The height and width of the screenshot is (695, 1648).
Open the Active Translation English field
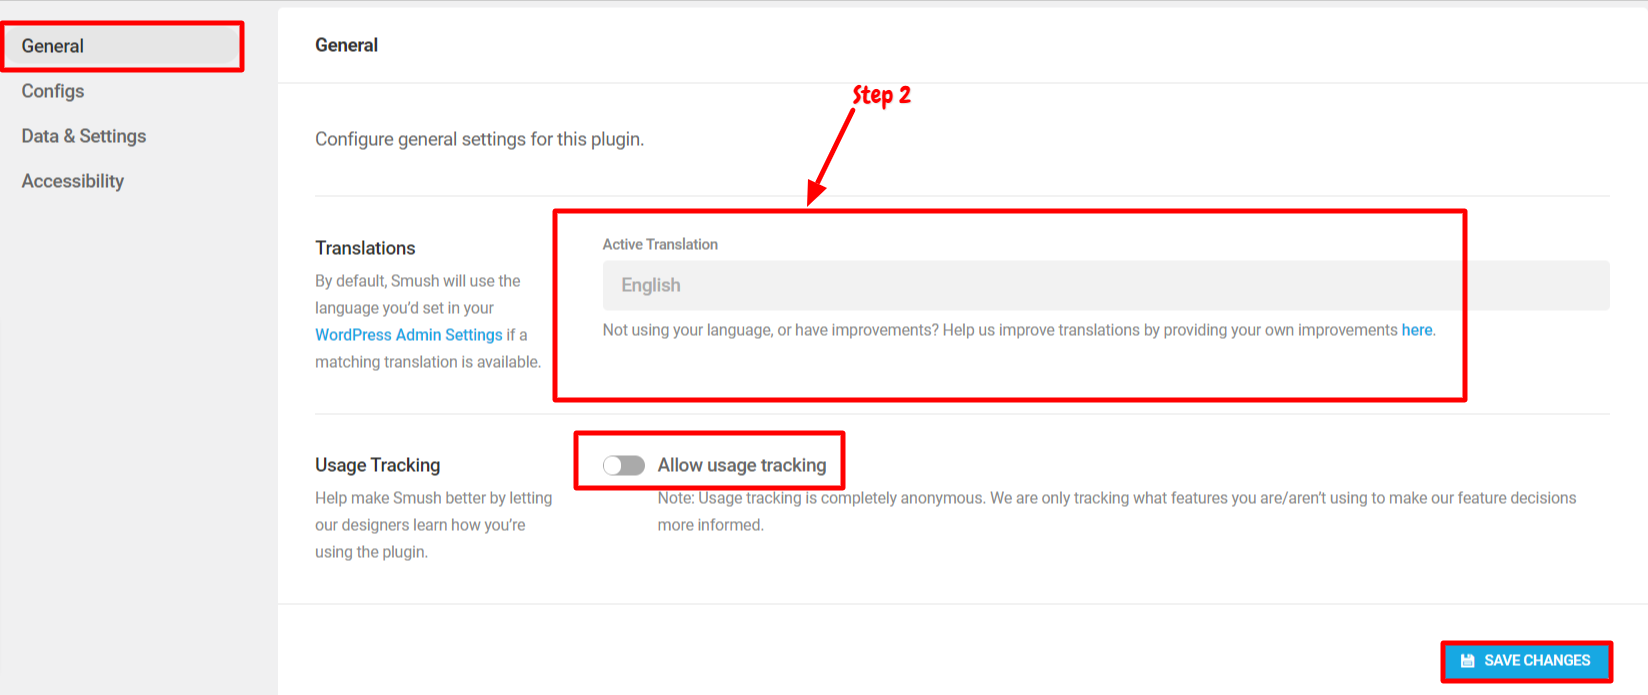point(1106,285)
